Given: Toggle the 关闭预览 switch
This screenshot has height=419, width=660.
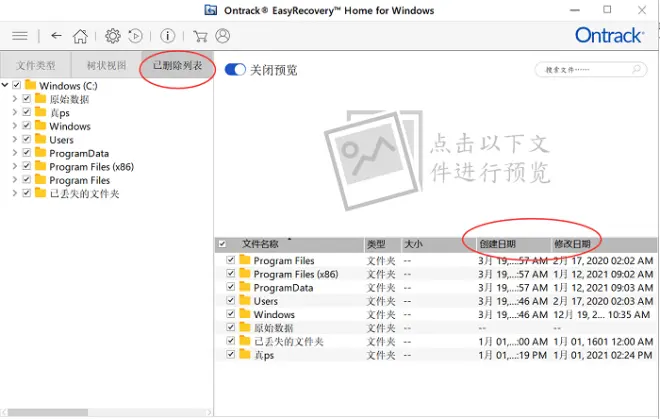Looking at the screenshot, I should tap(235, 69).
